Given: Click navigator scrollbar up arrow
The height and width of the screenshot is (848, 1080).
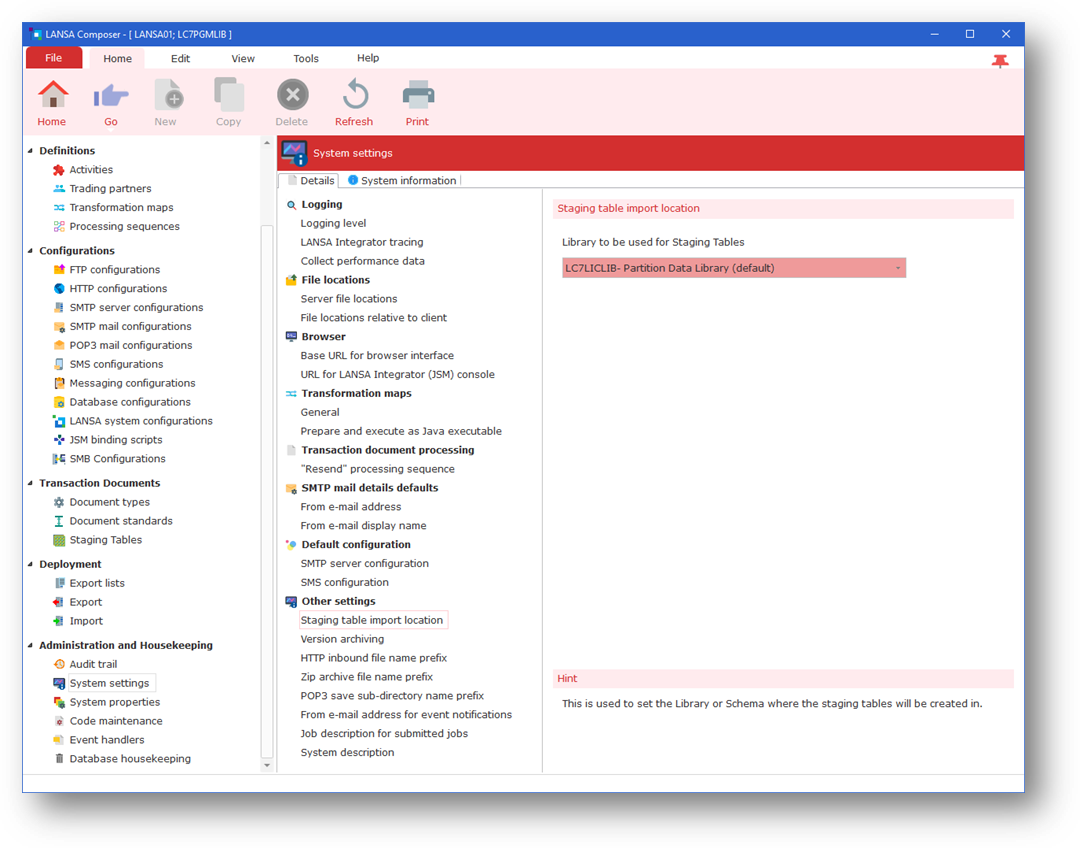Looking at the screenshot, I should pyautogui.click(x=267, y=143).
